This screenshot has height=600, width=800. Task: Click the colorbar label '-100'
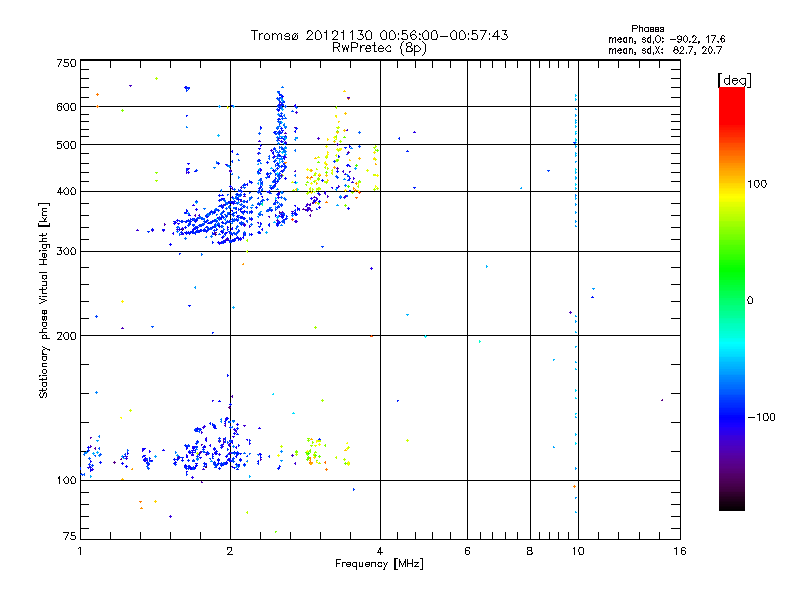[761, 417]
